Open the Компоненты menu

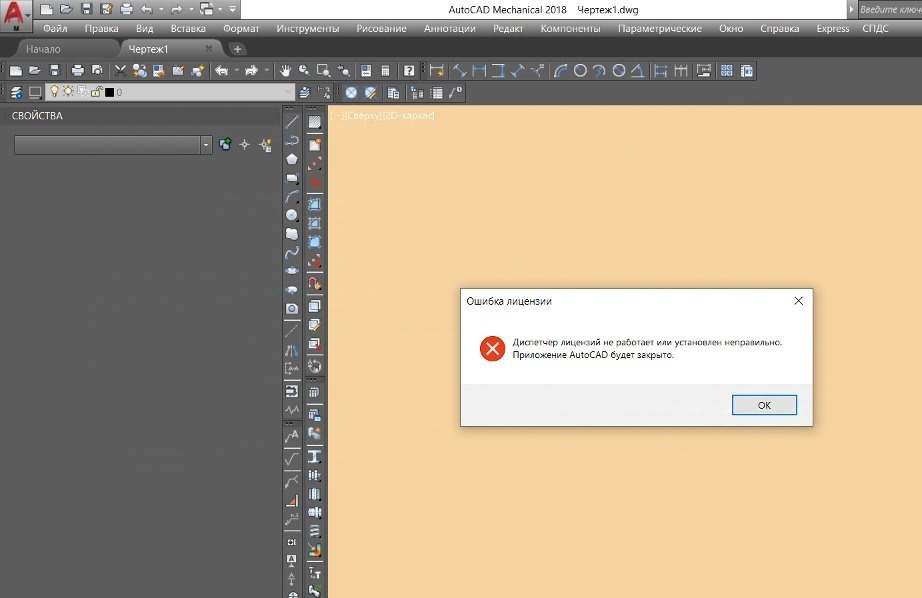(570, 28)
